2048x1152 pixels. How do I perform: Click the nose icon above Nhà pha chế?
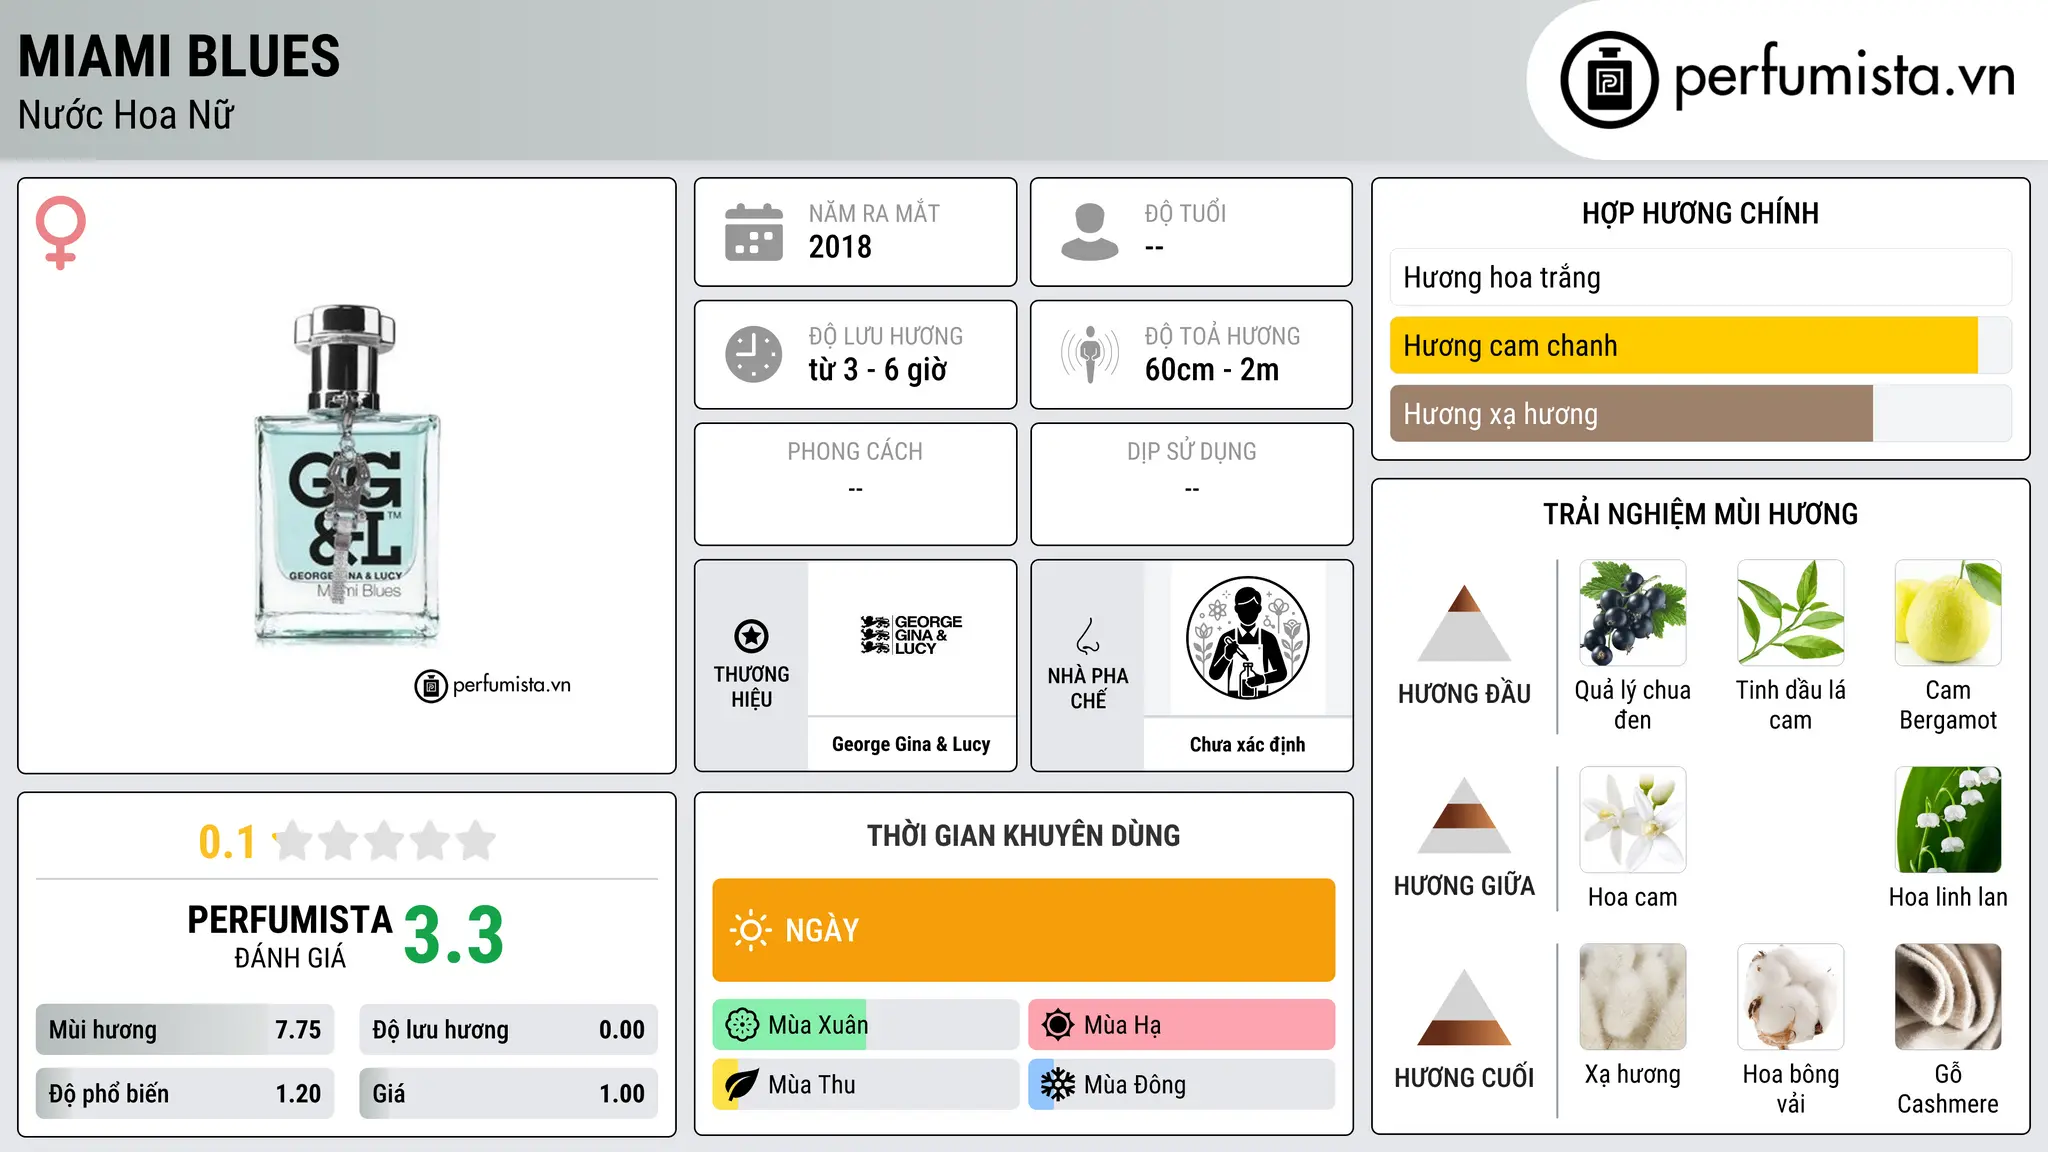1088,636
